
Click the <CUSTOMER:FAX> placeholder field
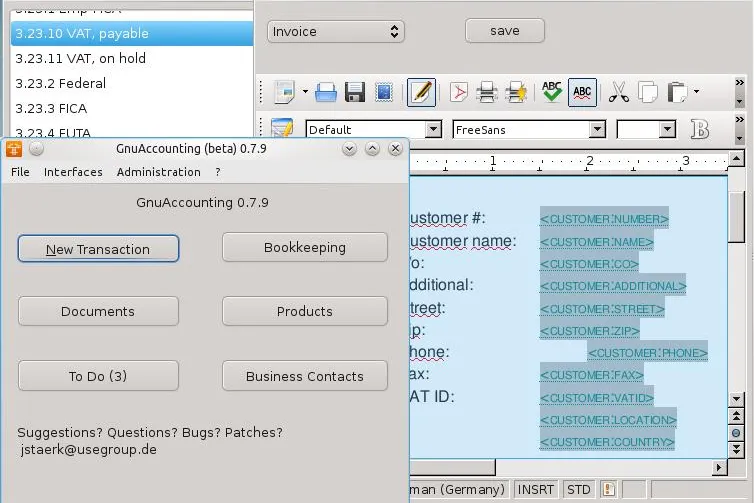click(591, 375)
